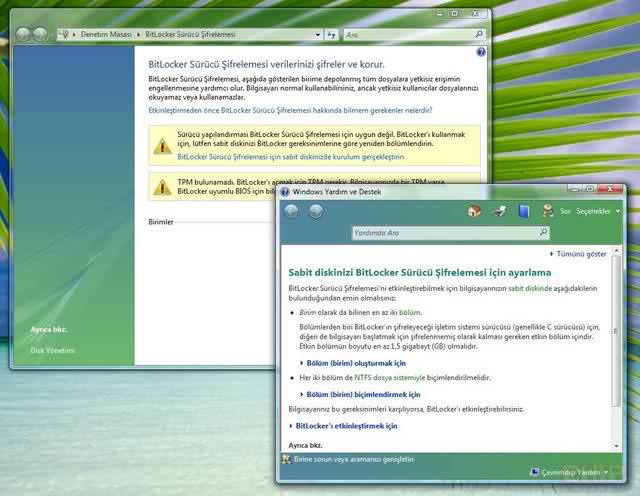Click BitLocker Sürücü Şifrelemesi breadcrumb
Screen dimensions: 640x496
190,35
